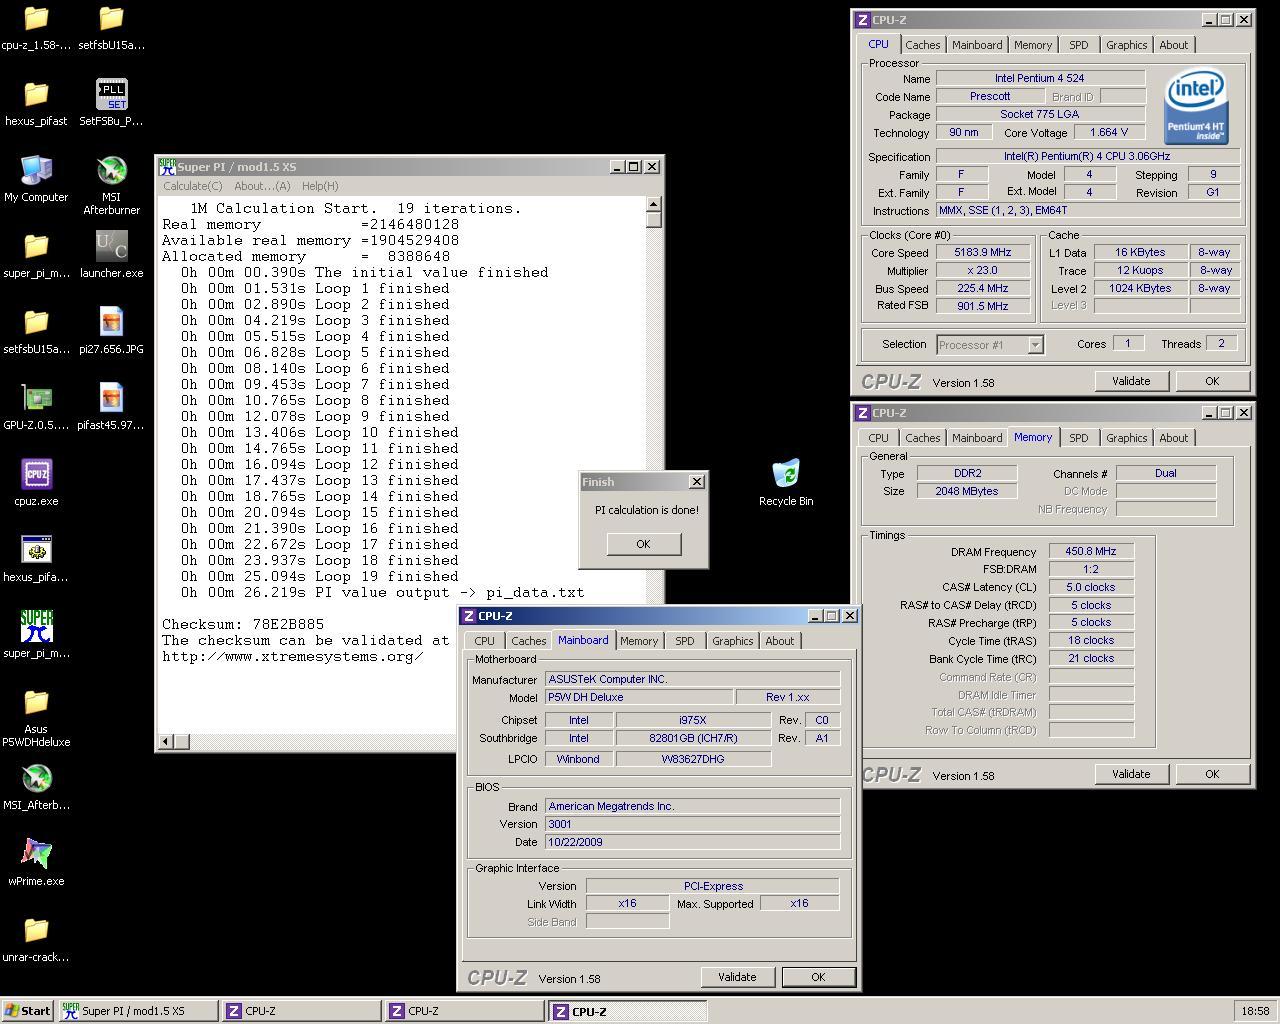
Task: Click the Intel Pentium 4 HT logo
Action: pyautogui.click(x=1197, y=106)
